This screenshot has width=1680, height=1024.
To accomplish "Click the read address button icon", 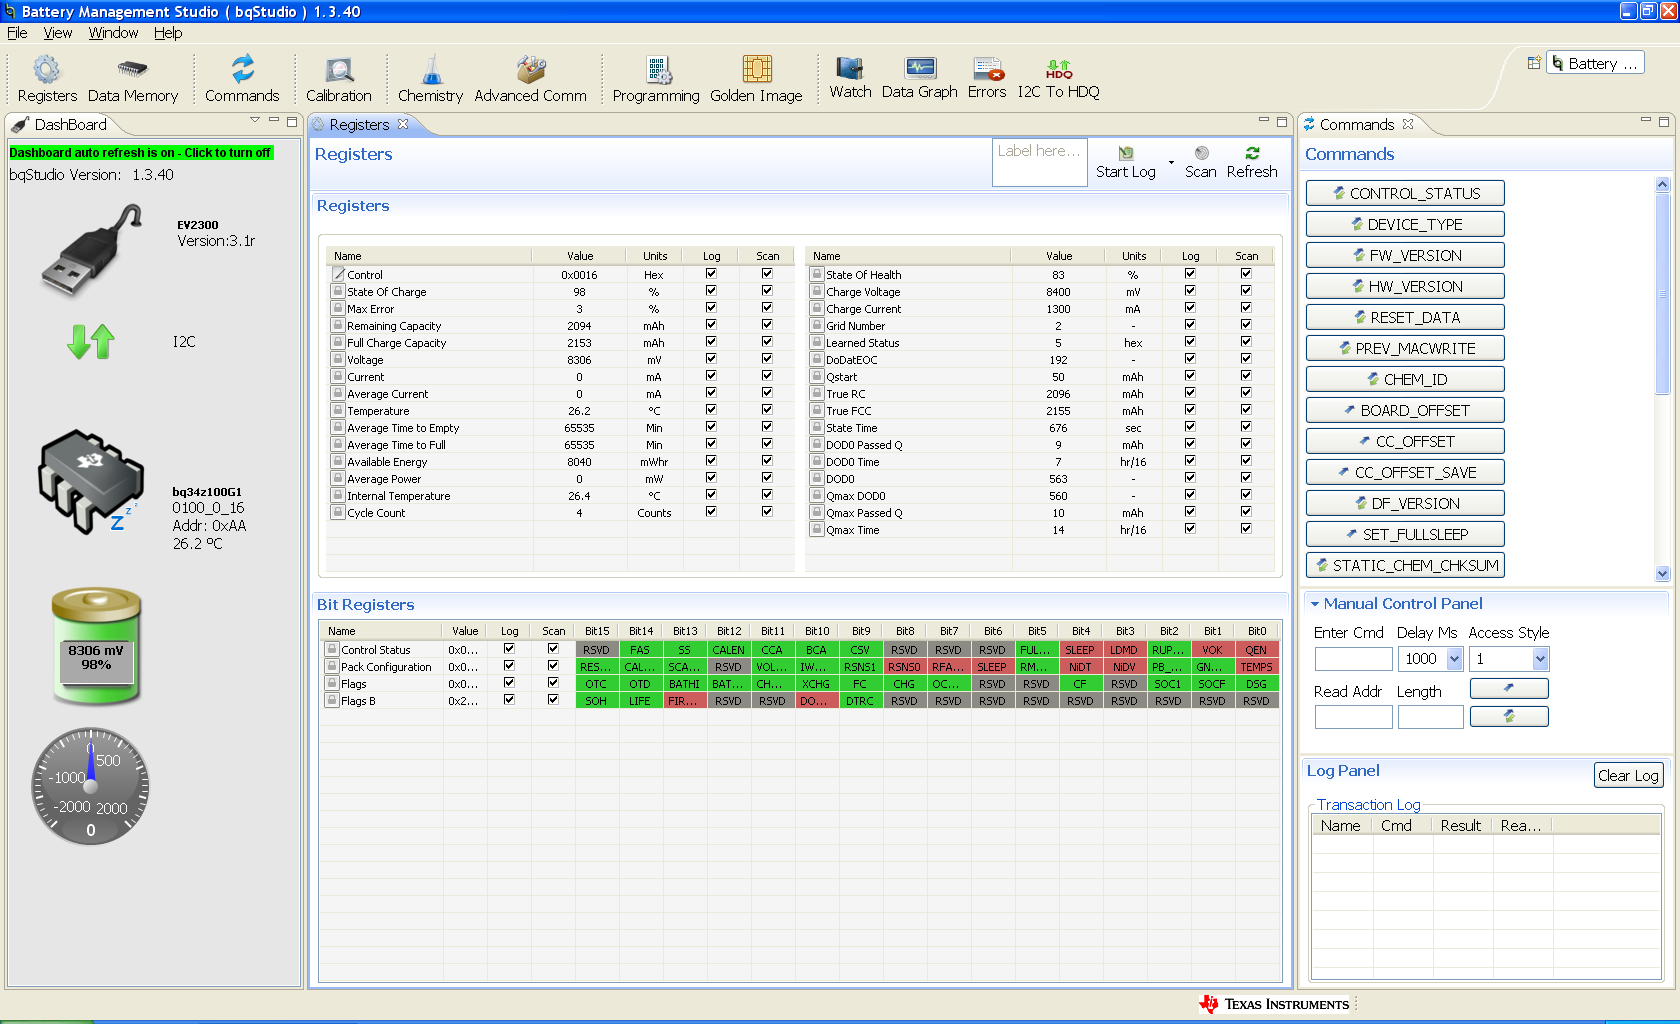I will (x=1509, y=716).
